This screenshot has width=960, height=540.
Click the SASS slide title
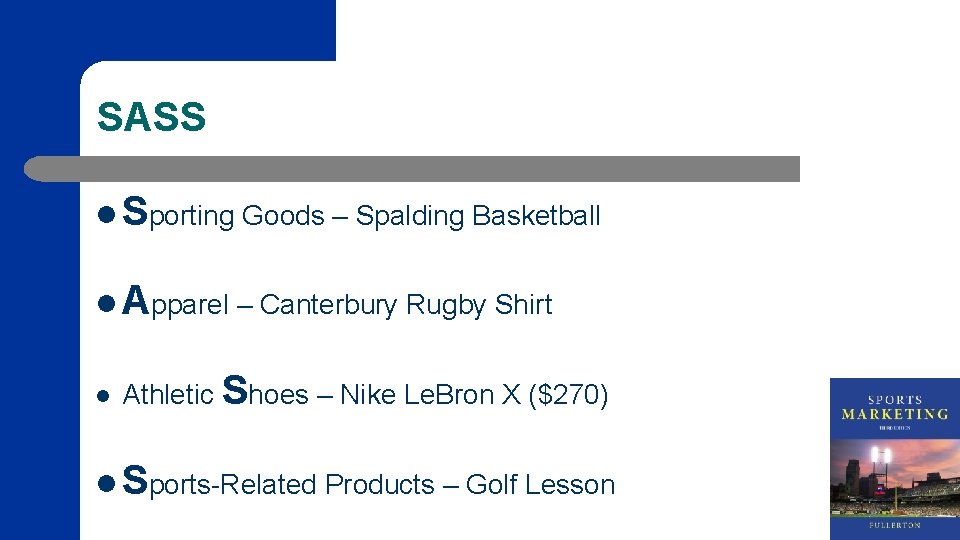pos(151,118)
